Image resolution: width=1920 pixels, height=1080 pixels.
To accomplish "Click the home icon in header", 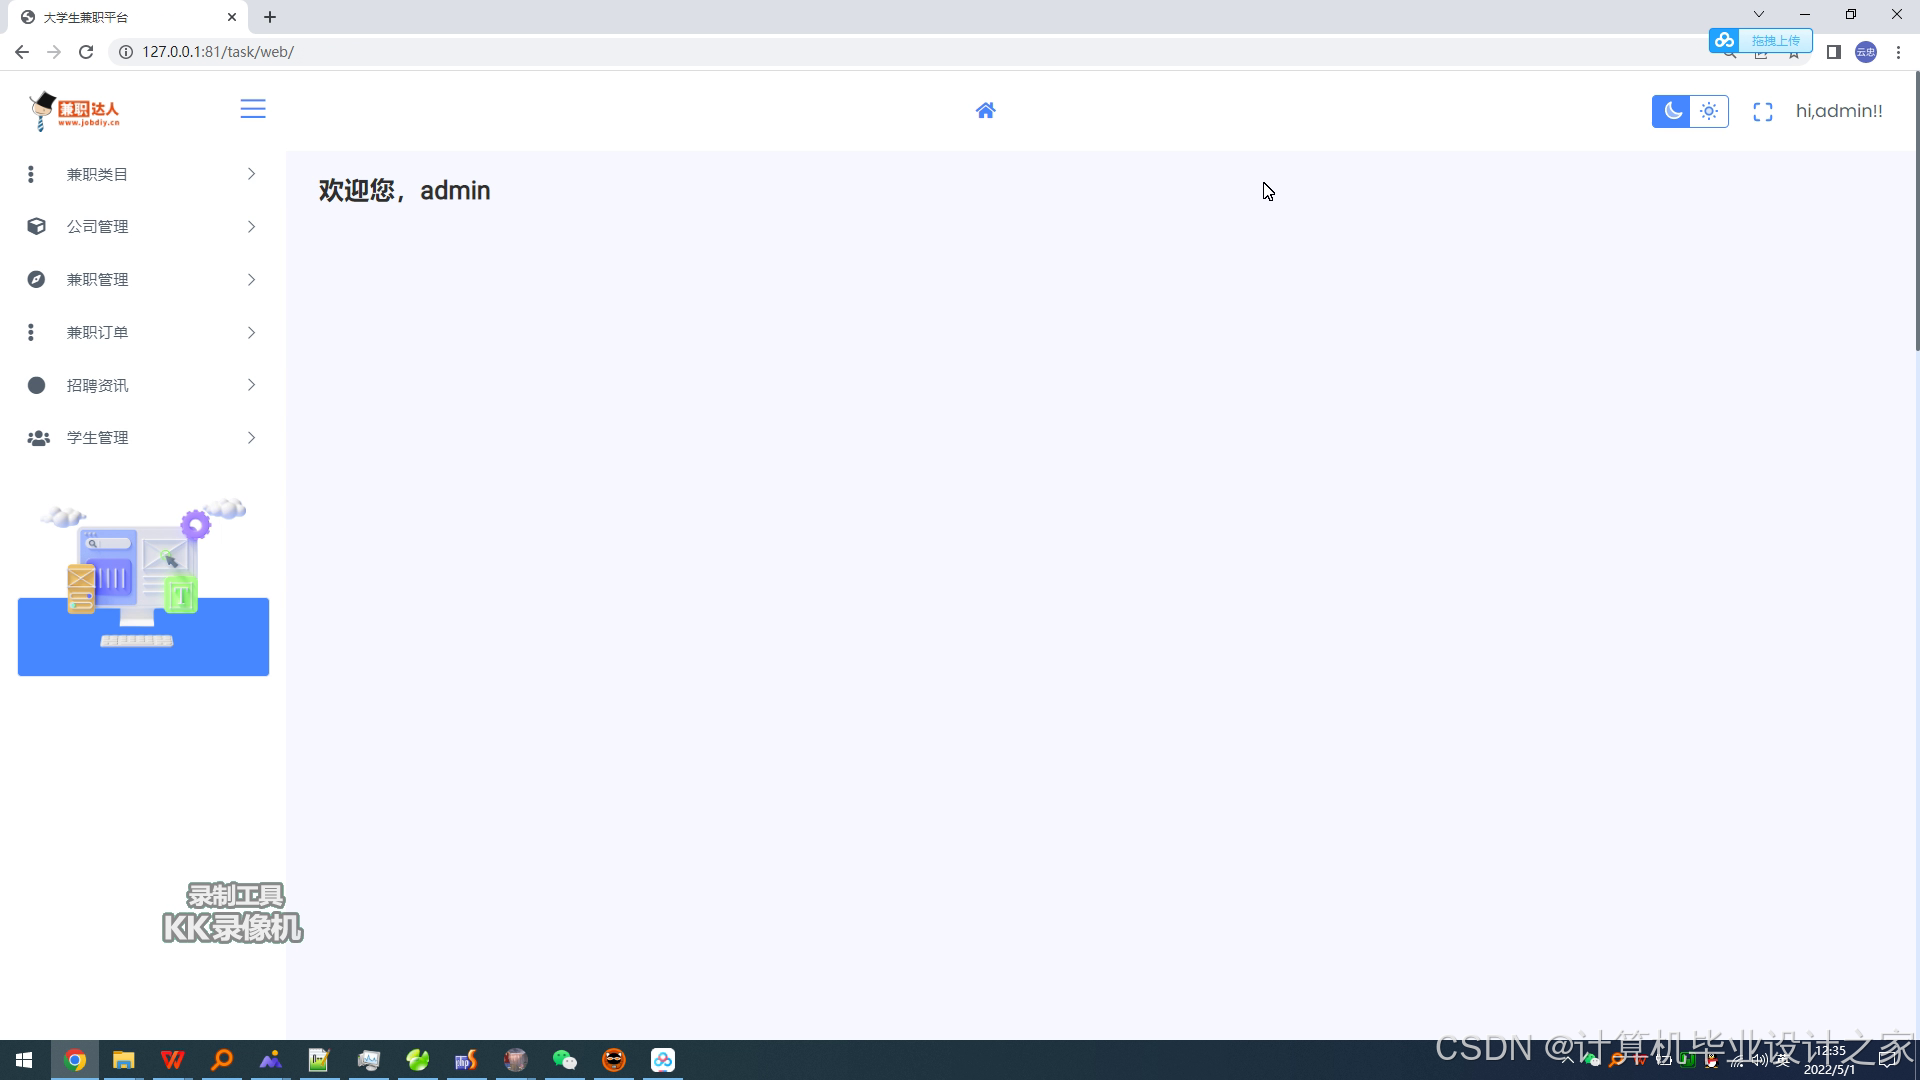I will [x=985, y=110].
